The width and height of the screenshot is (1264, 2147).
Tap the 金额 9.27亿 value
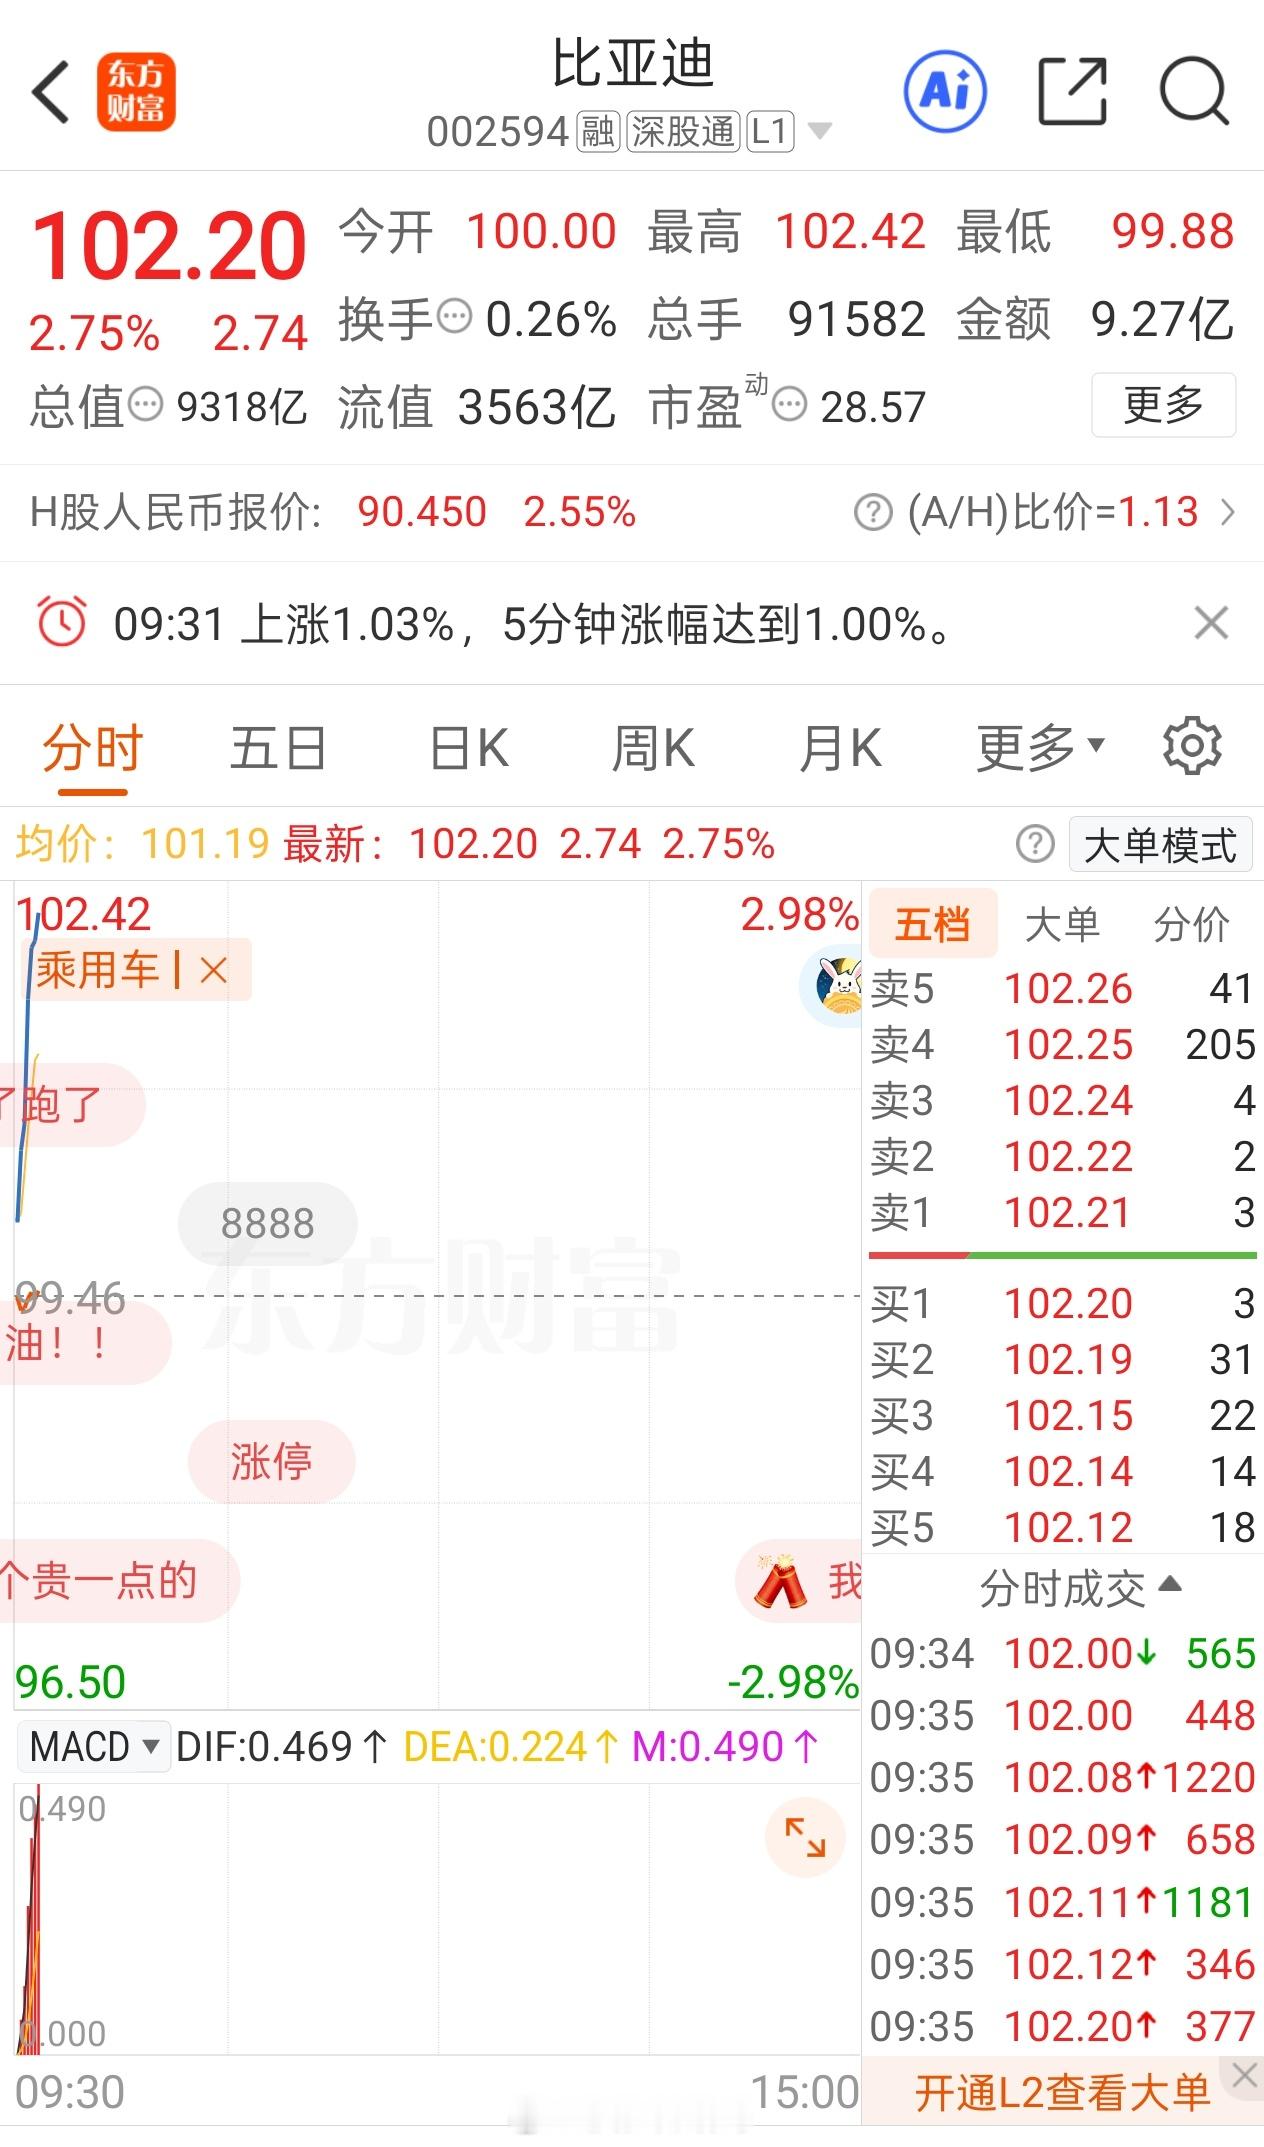point(1162,320)
